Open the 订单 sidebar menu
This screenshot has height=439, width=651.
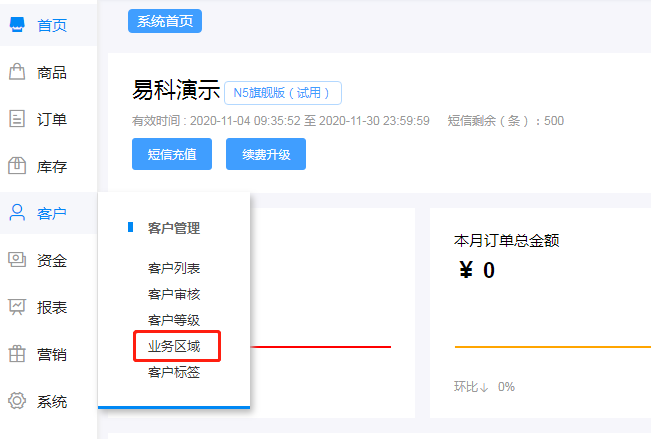coord(49,119)
